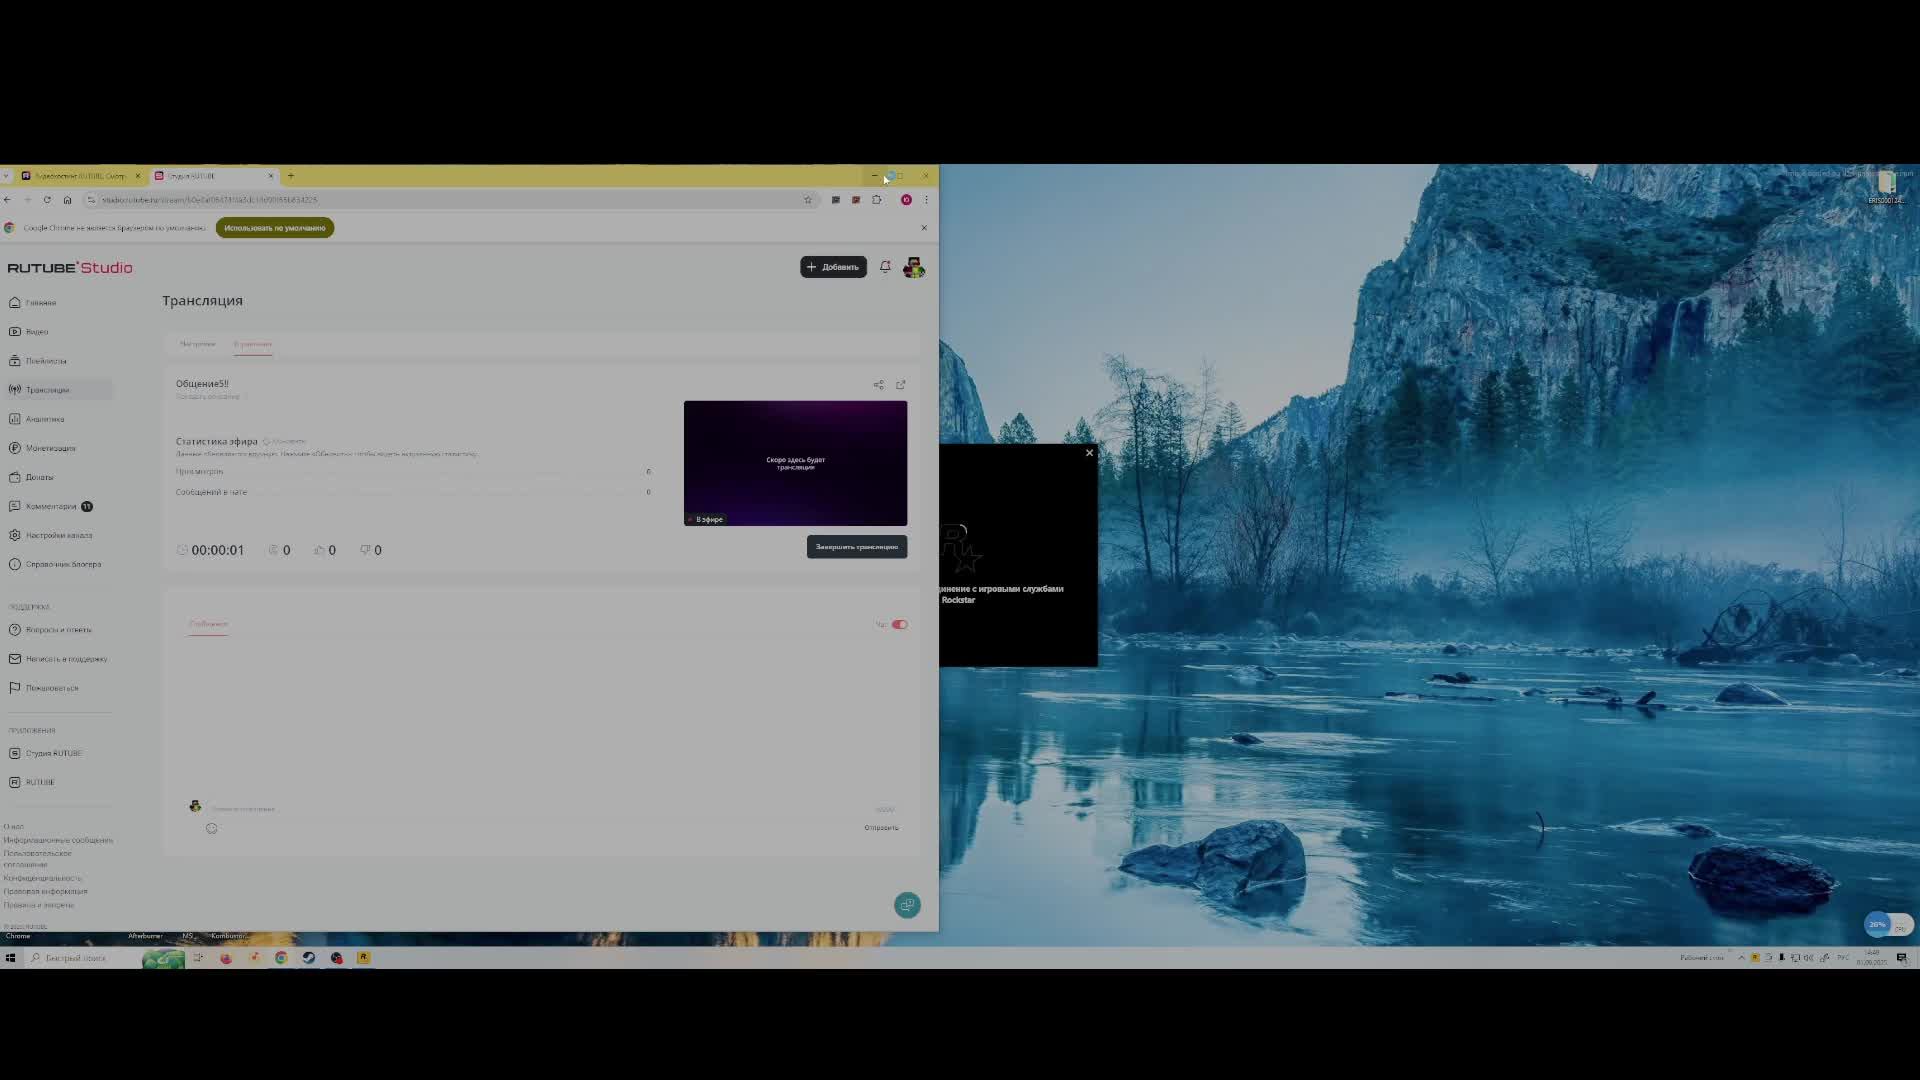Image resolution: width=1920 pixels, height=1080 pixels.
Task: Open the user avatar account menu
Action: tap(913, 267)
